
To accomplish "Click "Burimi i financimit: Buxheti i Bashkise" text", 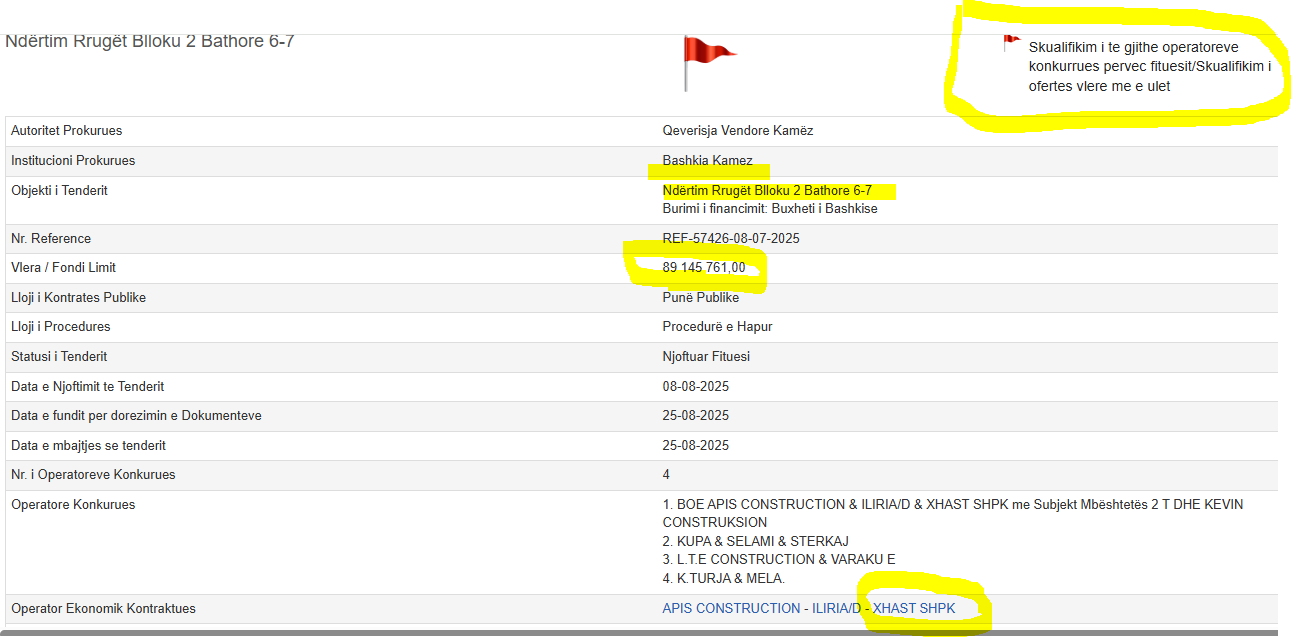I will point(770,209).
